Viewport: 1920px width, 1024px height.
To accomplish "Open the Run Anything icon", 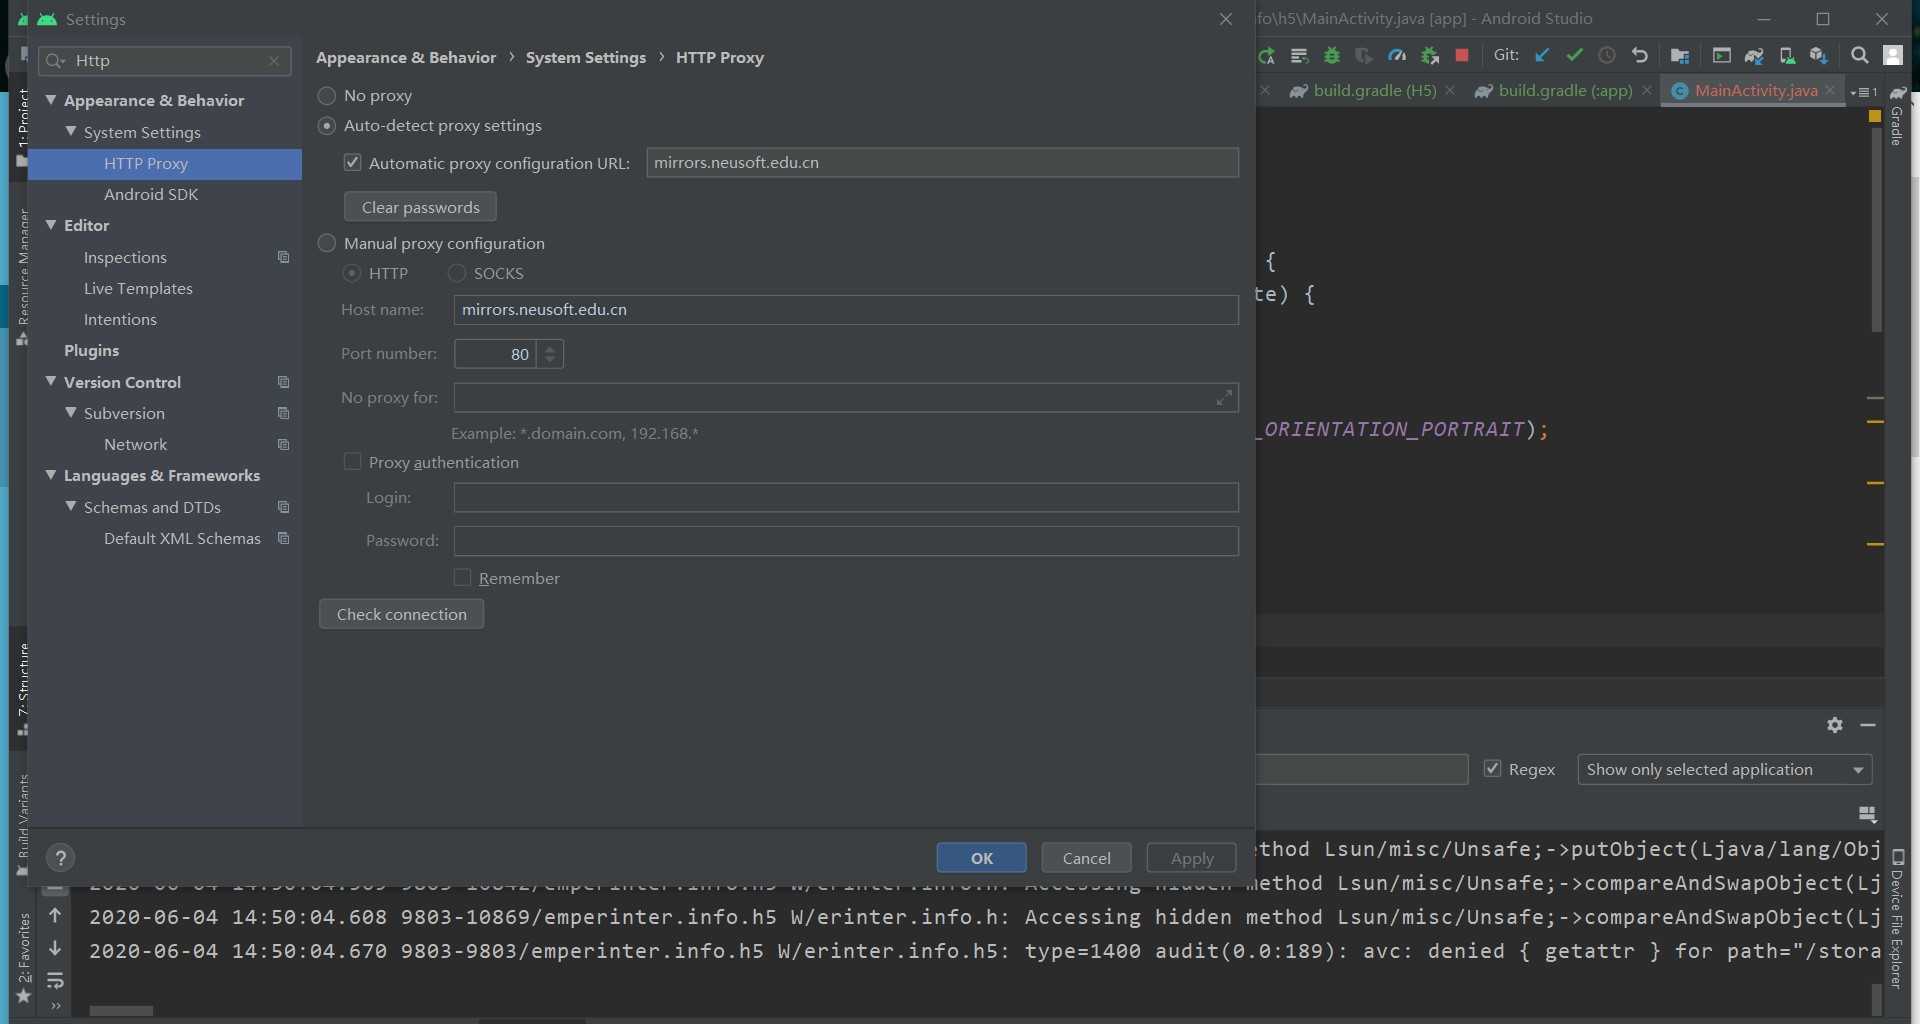I will click(1721, 56).
